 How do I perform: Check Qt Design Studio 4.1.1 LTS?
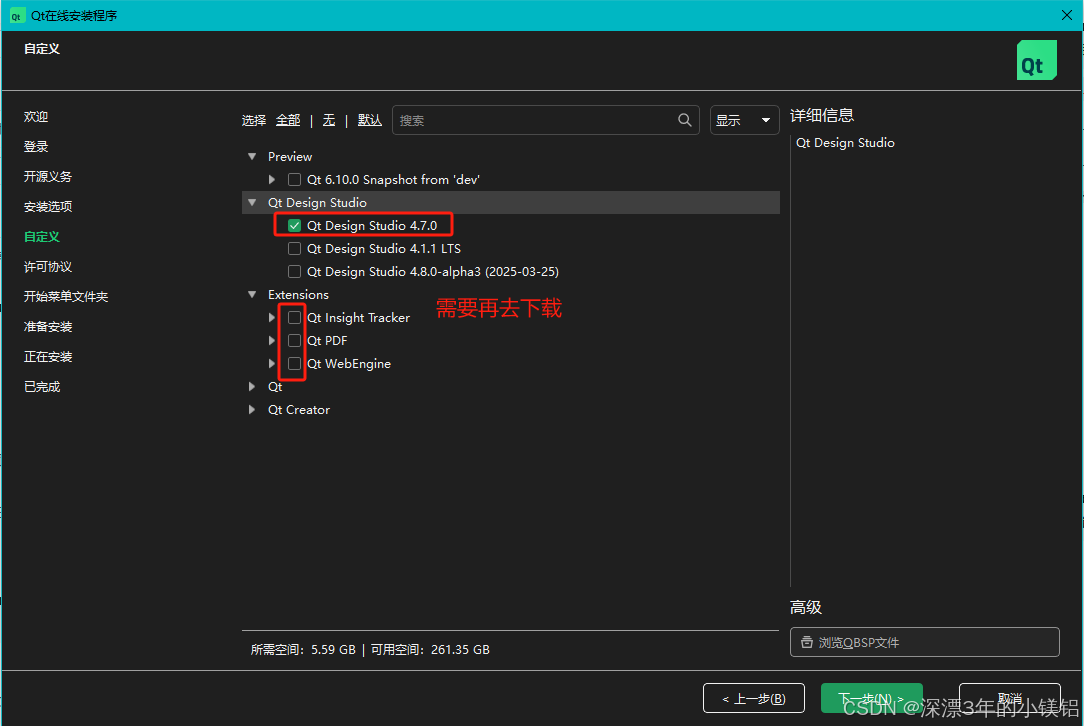point(295,249)
